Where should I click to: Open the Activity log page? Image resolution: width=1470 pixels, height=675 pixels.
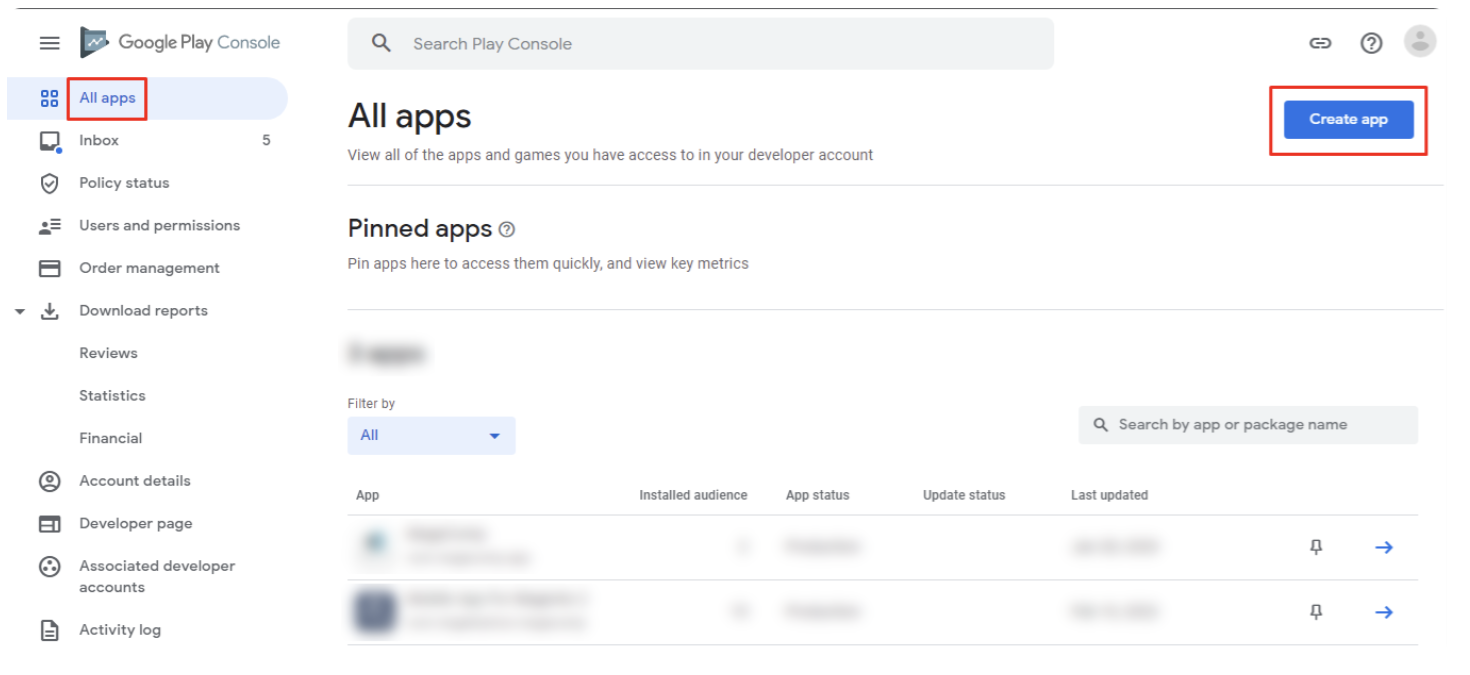pyautogui.click(x=121, y=629)
